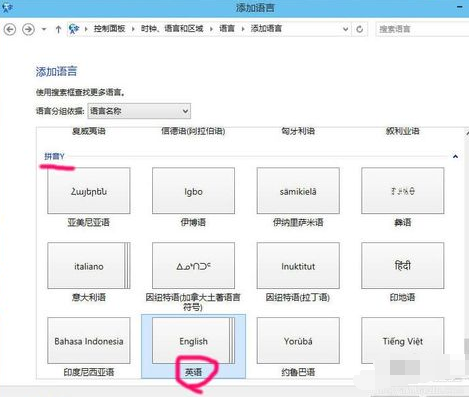Viewport: 469px width, 397px height.
Task: Select the Igbo language tile
Action: 193,197
